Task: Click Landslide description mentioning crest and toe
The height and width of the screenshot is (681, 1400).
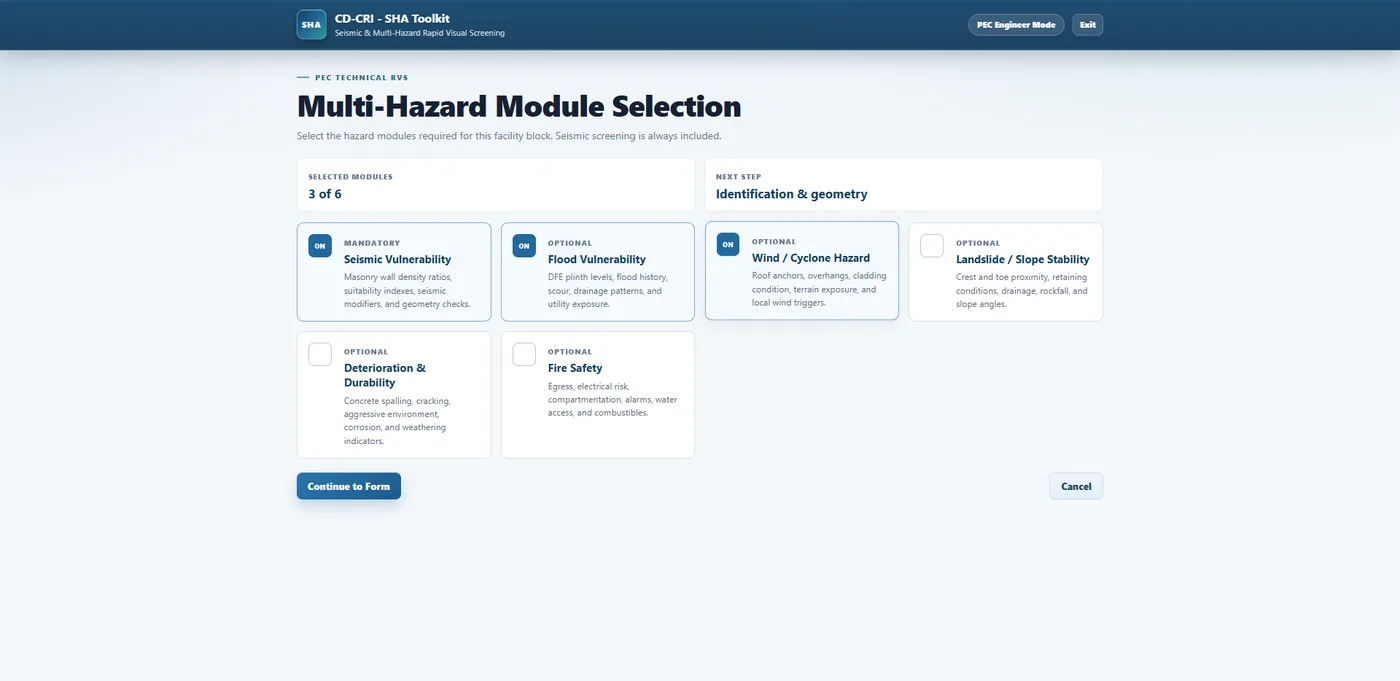Action: (x=1021, y=290)
